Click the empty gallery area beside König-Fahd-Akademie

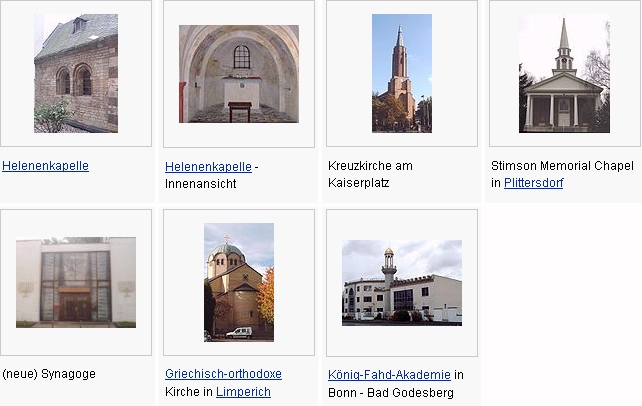[x=564, y=305]
